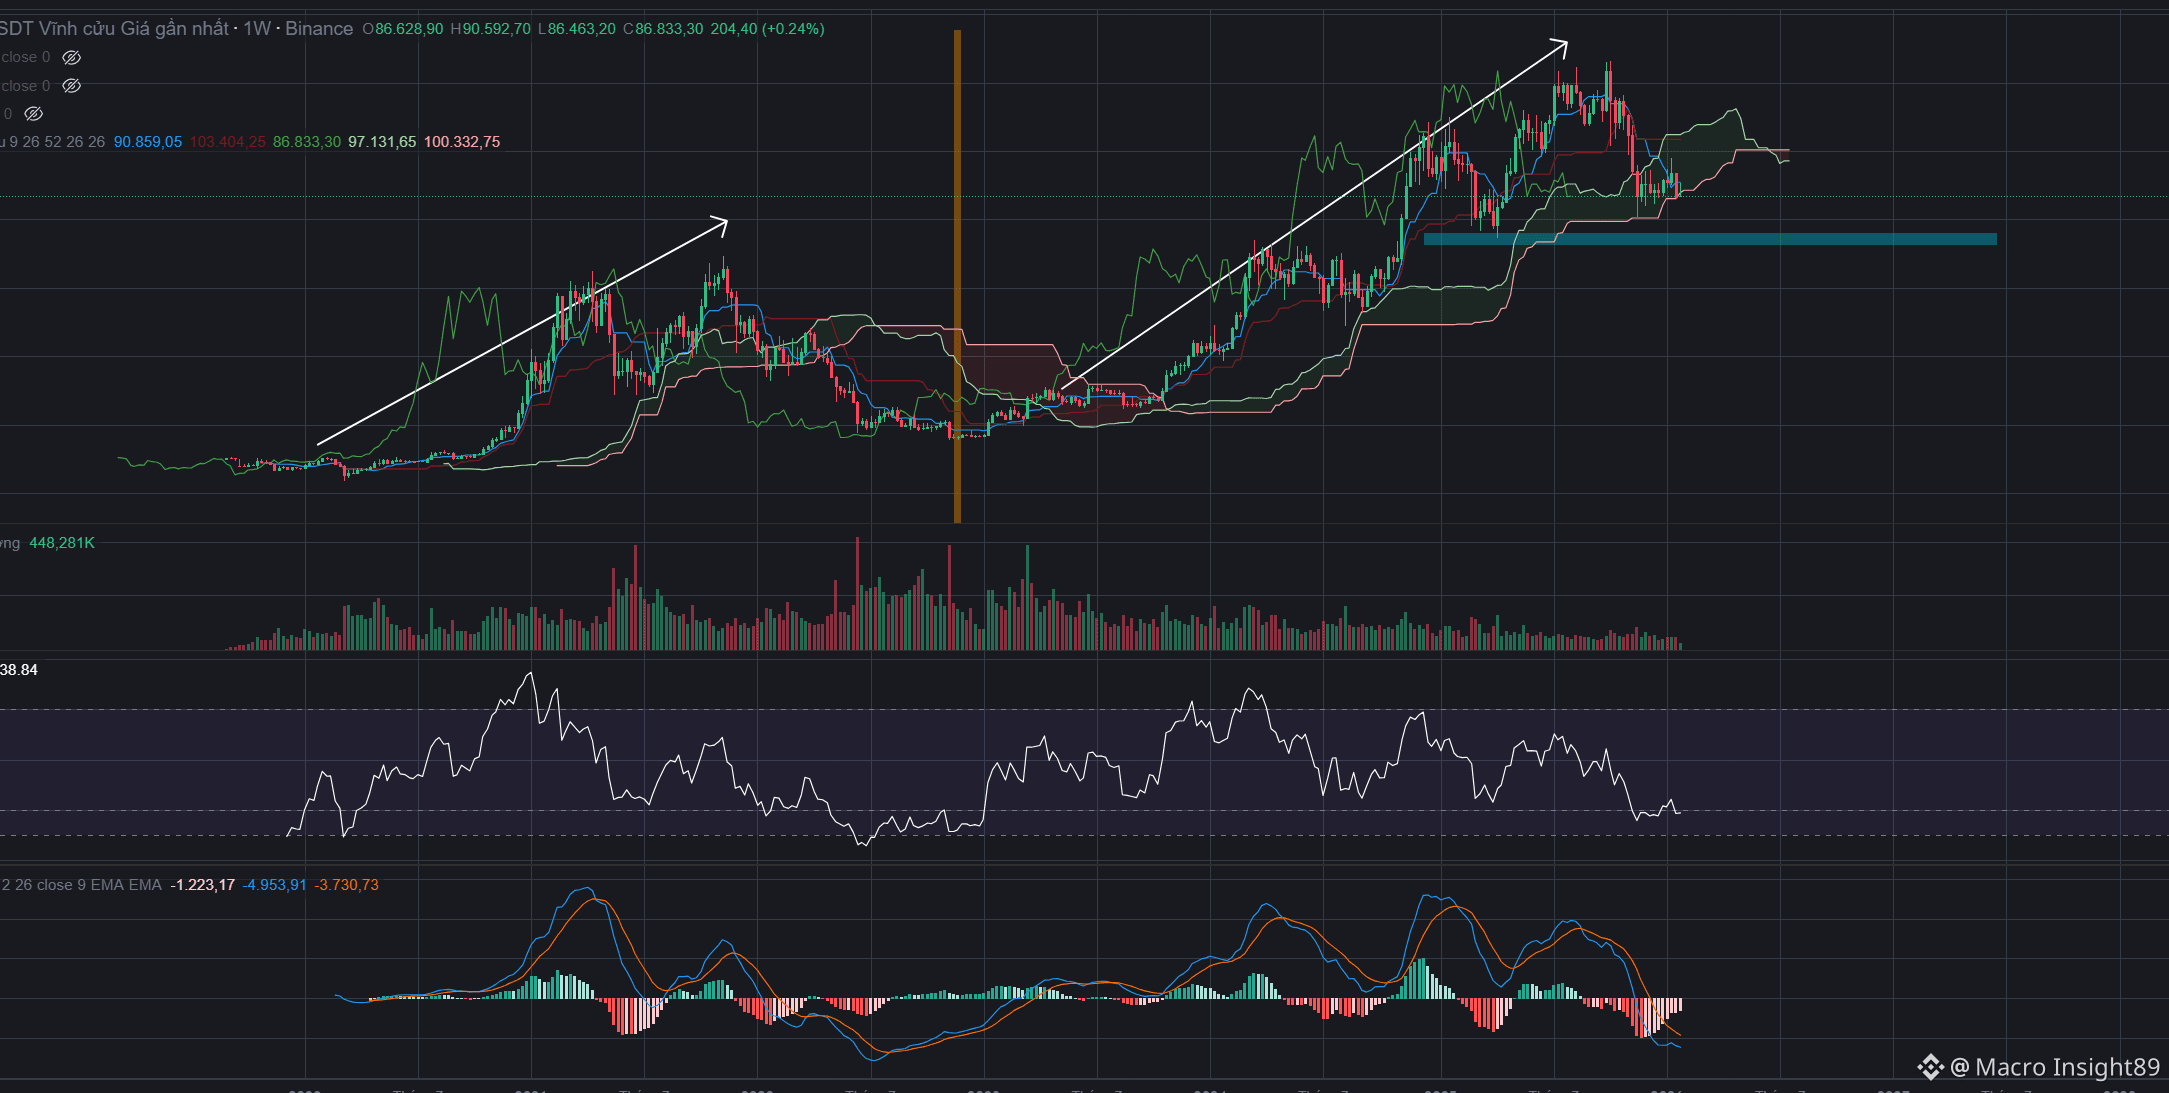Click the price change value 204,40 (+0.24%)
Image resolution: width=2169 pixels, height=1093 pixels.
767,29
